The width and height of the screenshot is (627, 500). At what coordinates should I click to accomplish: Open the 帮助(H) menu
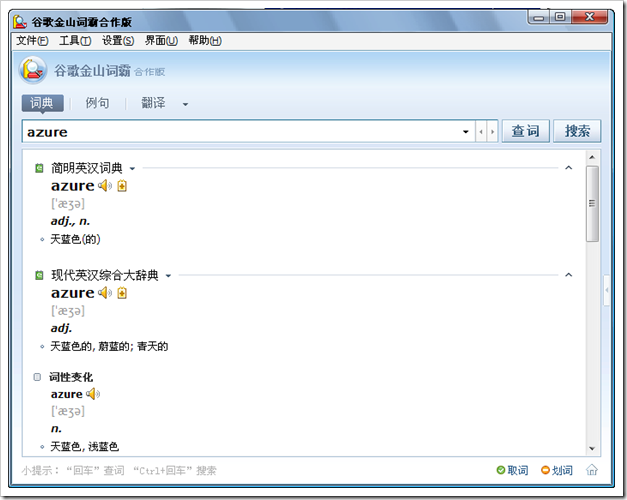205,40
